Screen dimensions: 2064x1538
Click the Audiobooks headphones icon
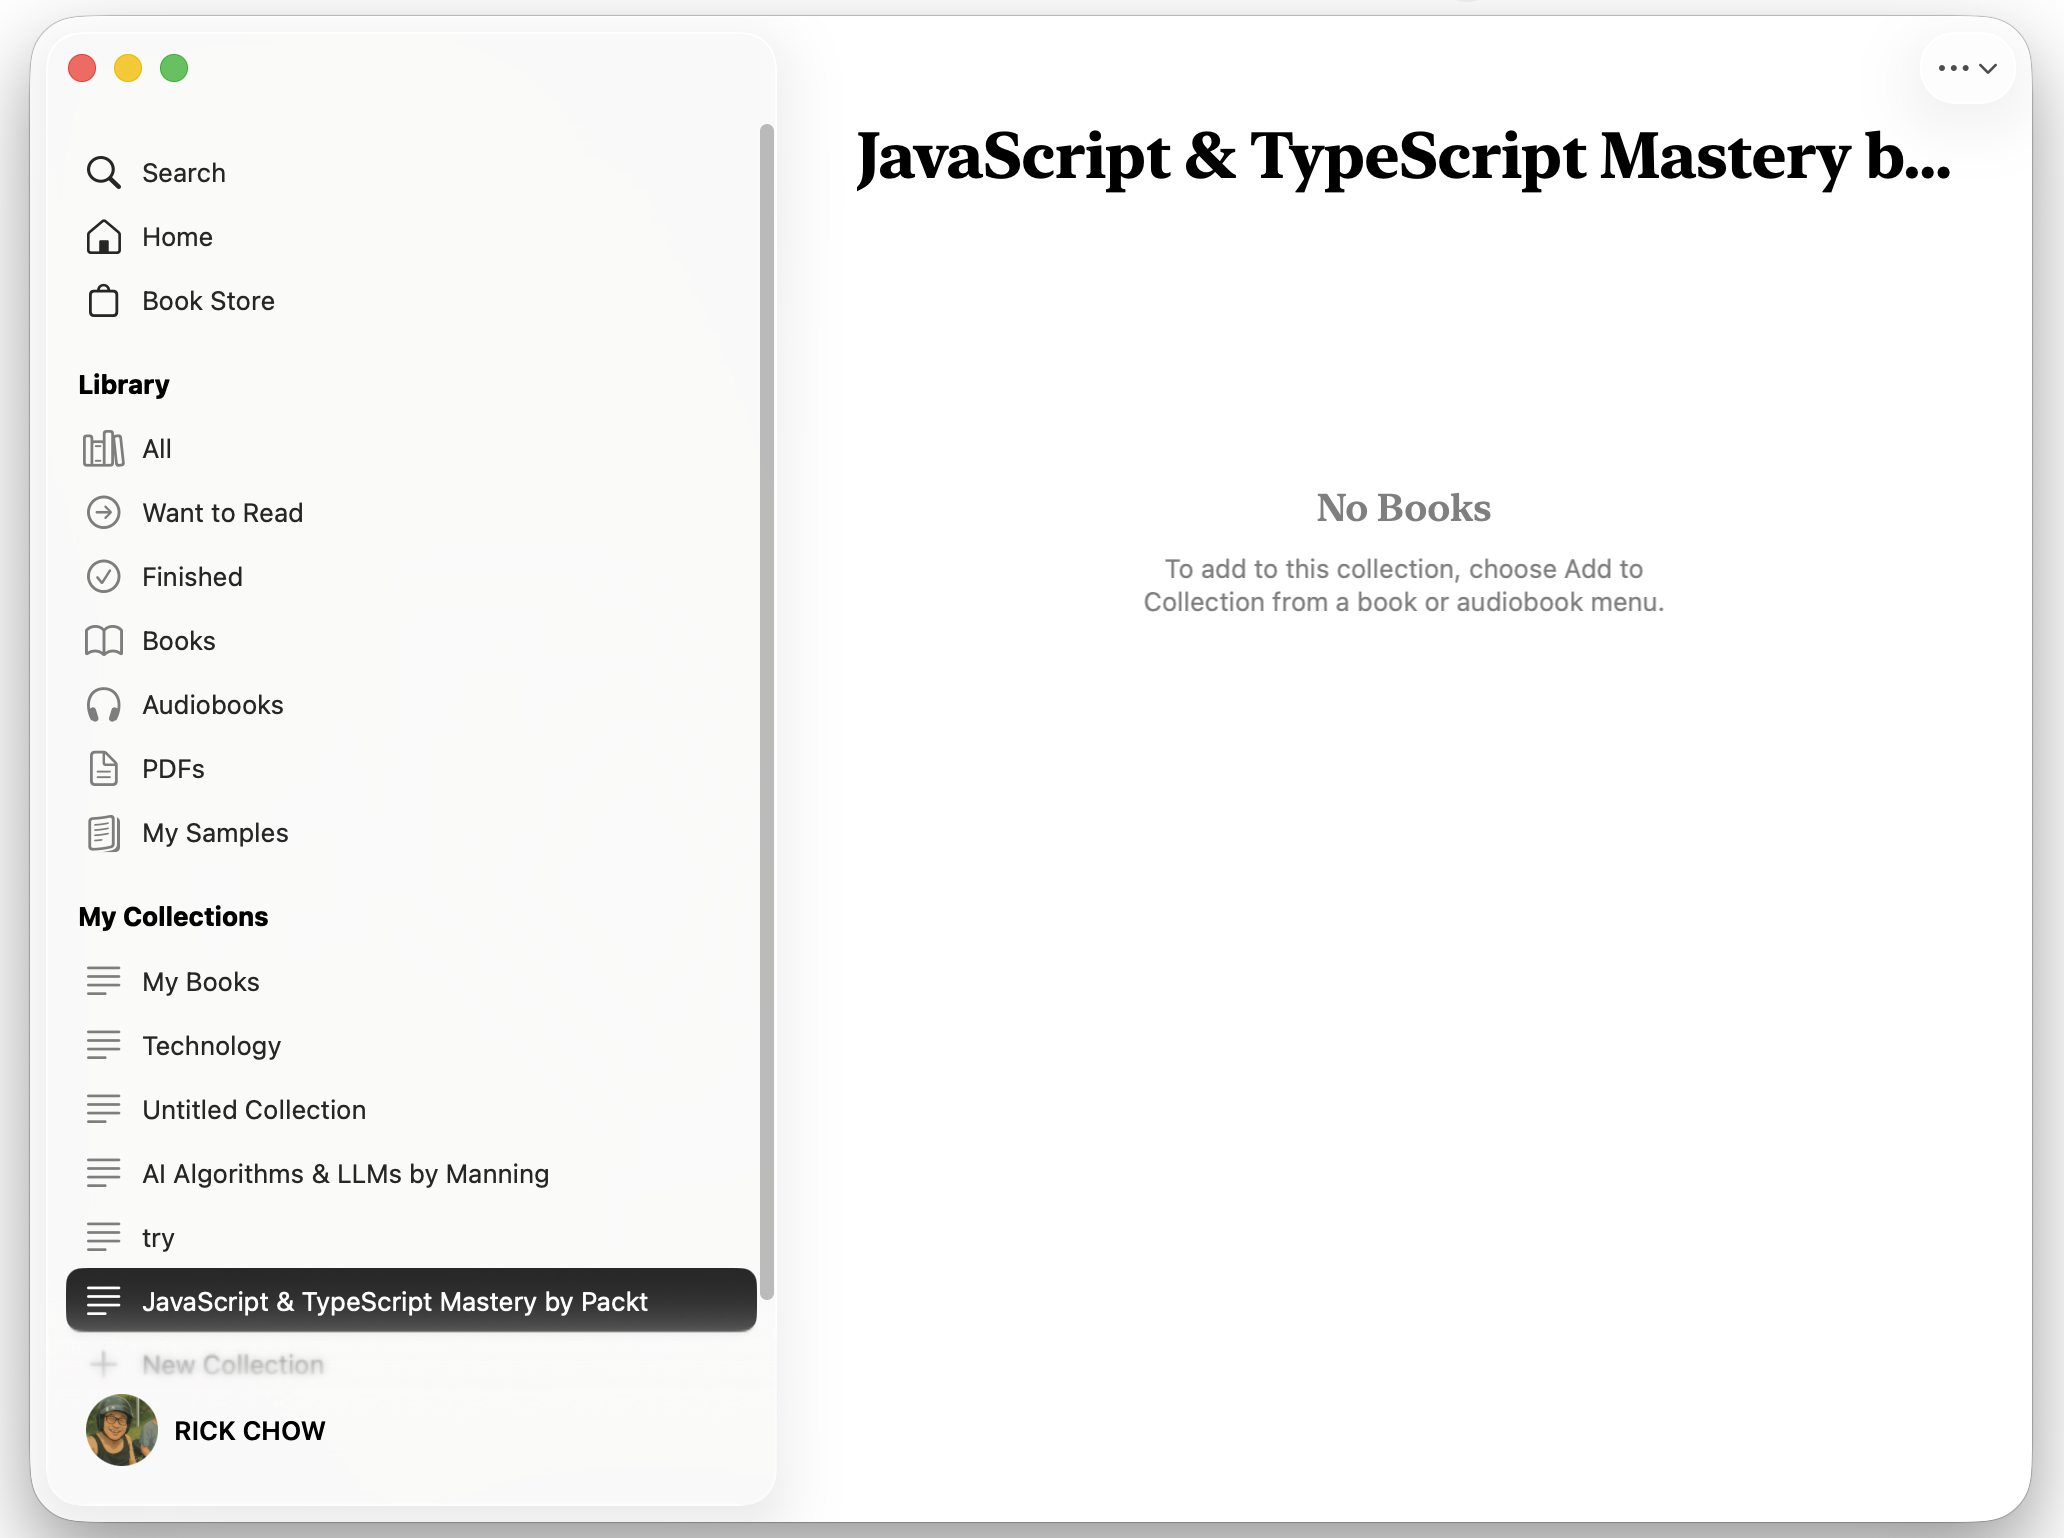(x=103, y=705)
